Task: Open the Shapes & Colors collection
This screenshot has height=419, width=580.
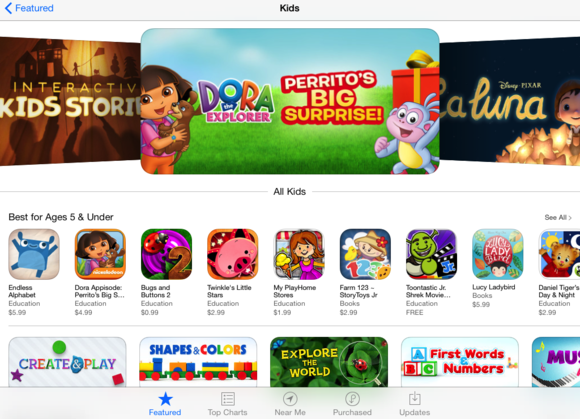Action: coord(198,362)
